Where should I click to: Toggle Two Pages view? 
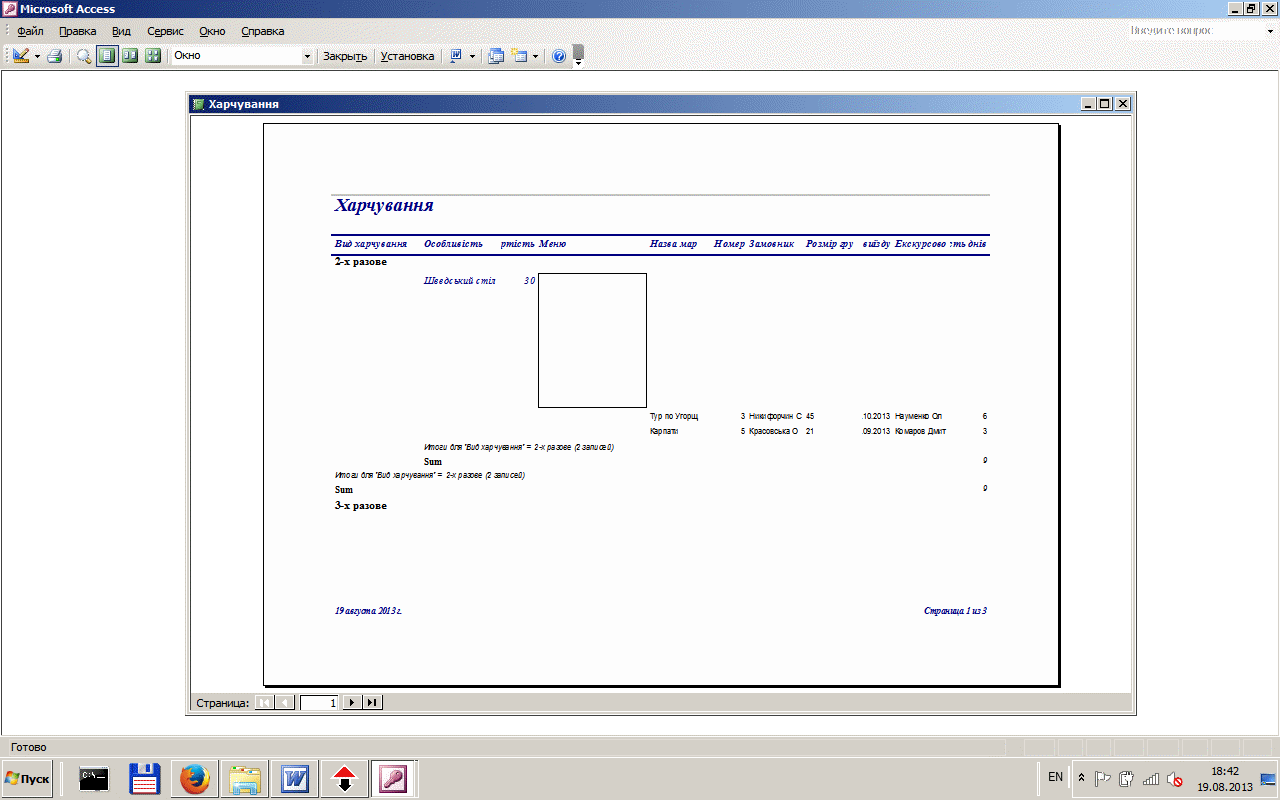pyautogui.click(x=130, y=56)
